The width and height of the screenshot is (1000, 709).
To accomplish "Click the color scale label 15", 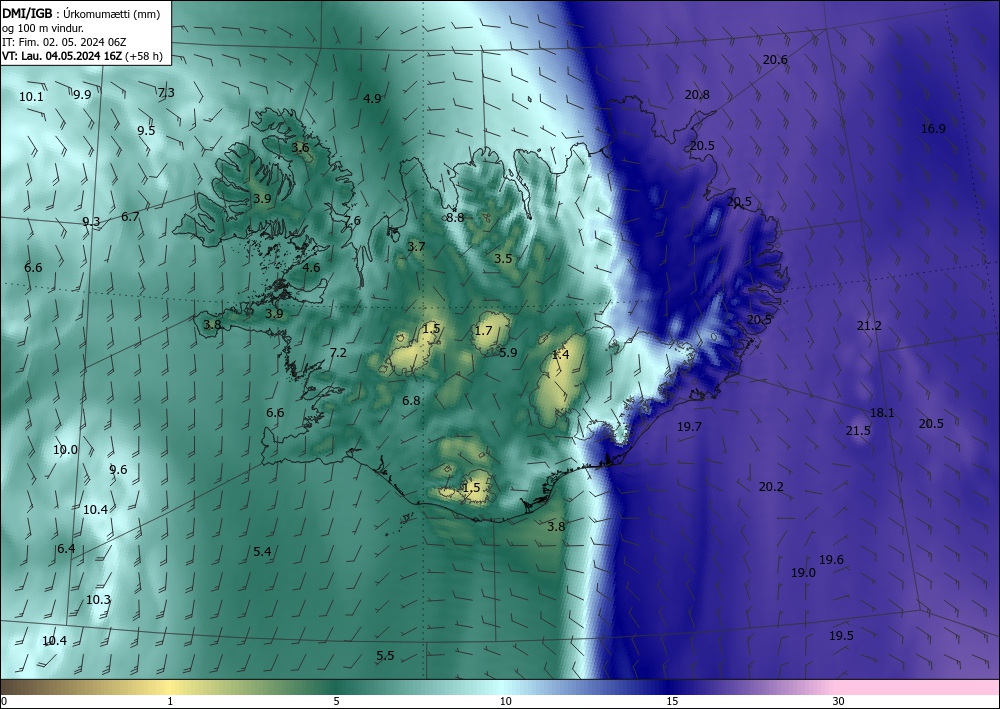I will pos(672,702).
